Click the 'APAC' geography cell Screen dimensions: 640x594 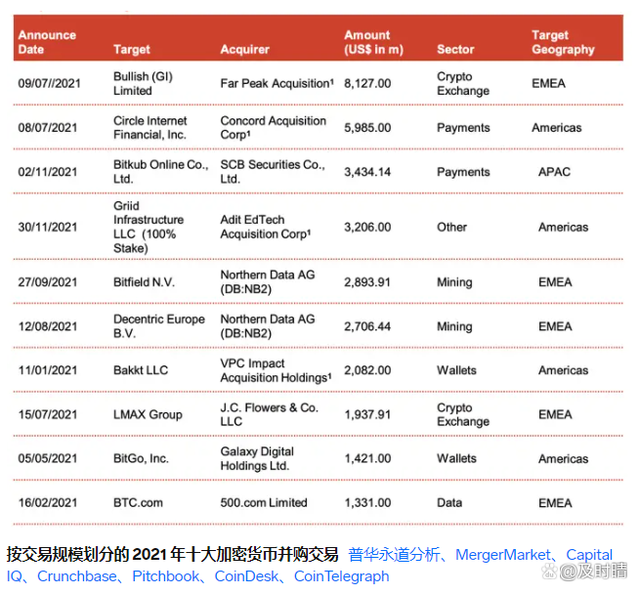coord(554,172)
